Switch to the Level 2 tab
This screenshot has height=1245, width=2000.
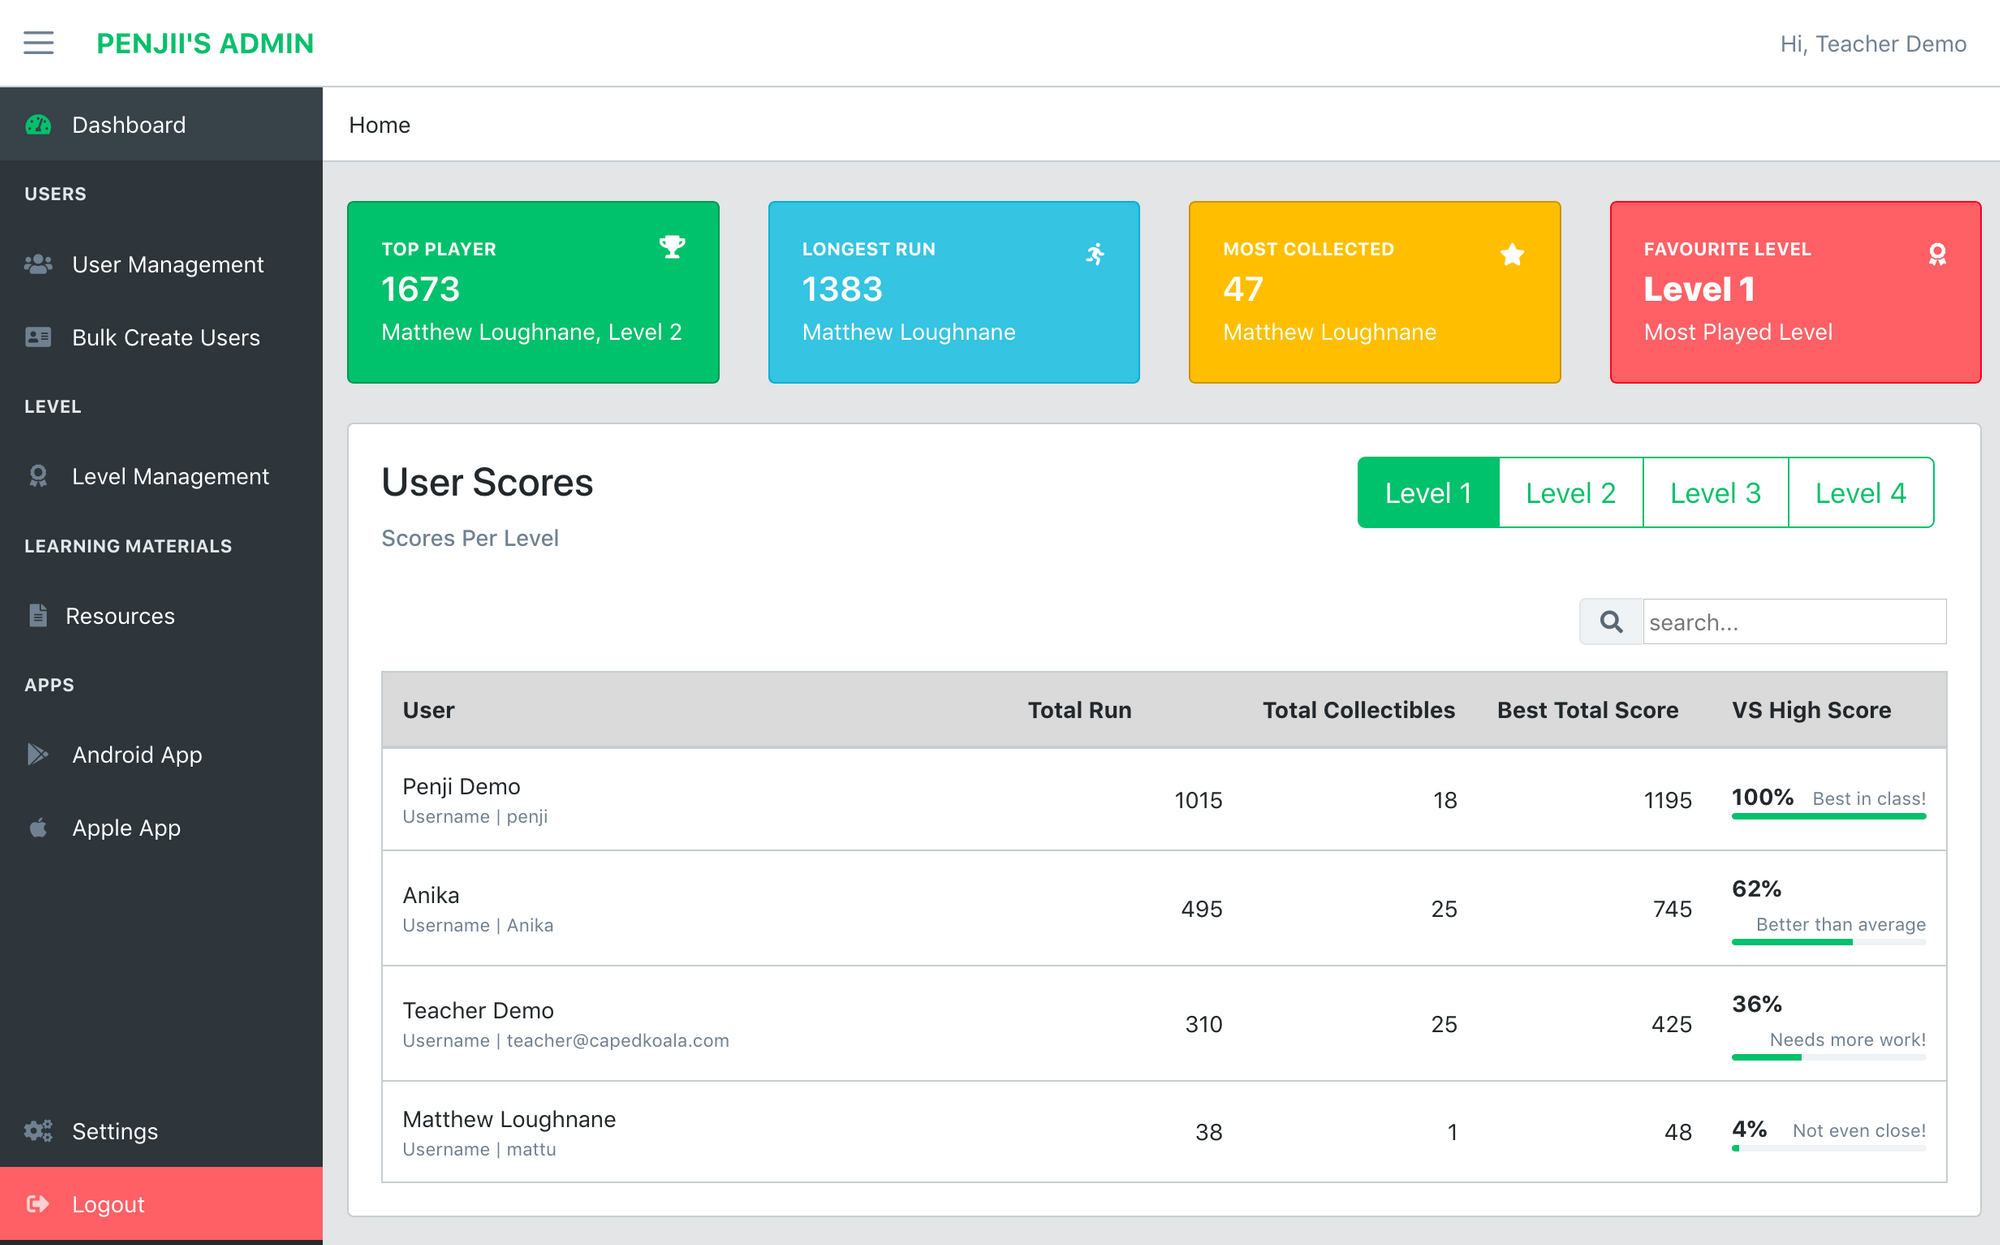[x=1570, y=493]
